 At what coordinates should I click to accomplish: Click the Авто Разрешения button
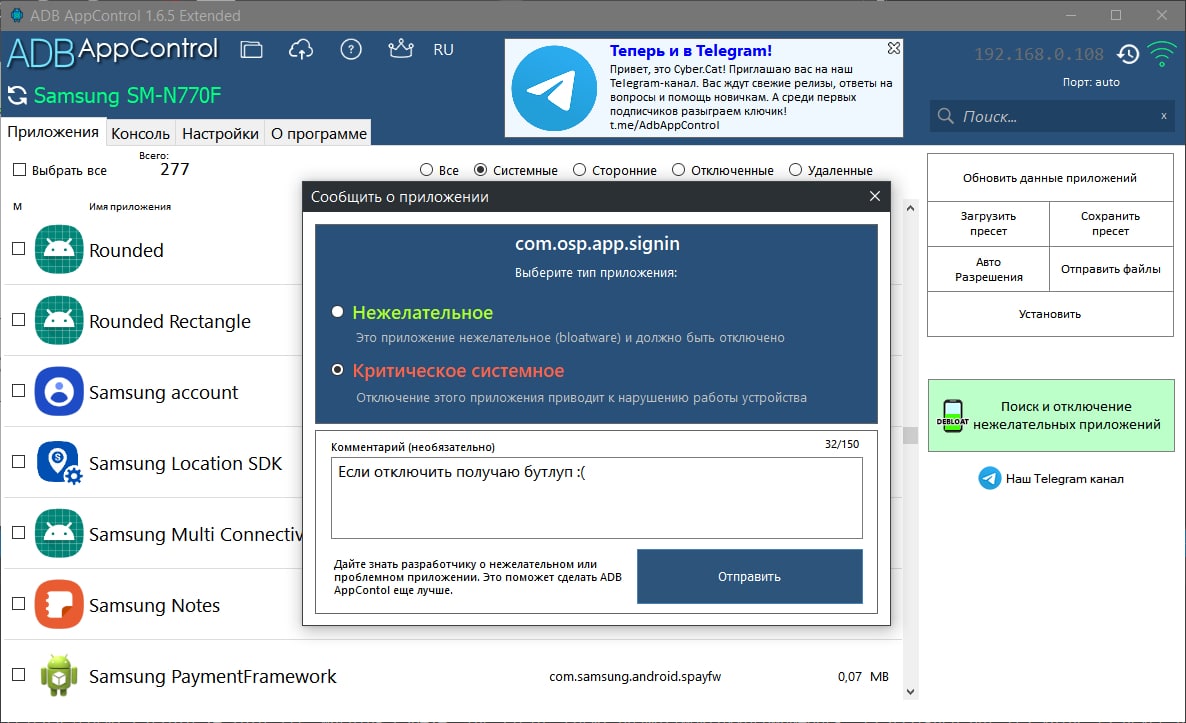coord(989,269)
